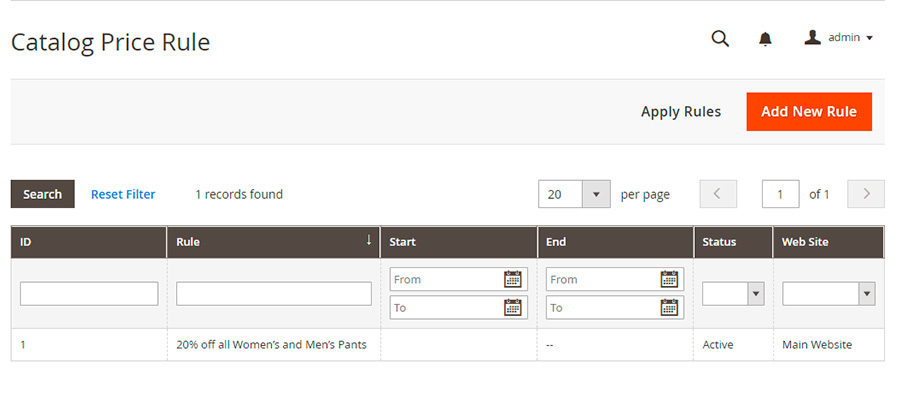Sort by the Status column header
Image resolution: width=900 pixels, height=399 pixels.
pyautogui.click(x=734, y=242)
